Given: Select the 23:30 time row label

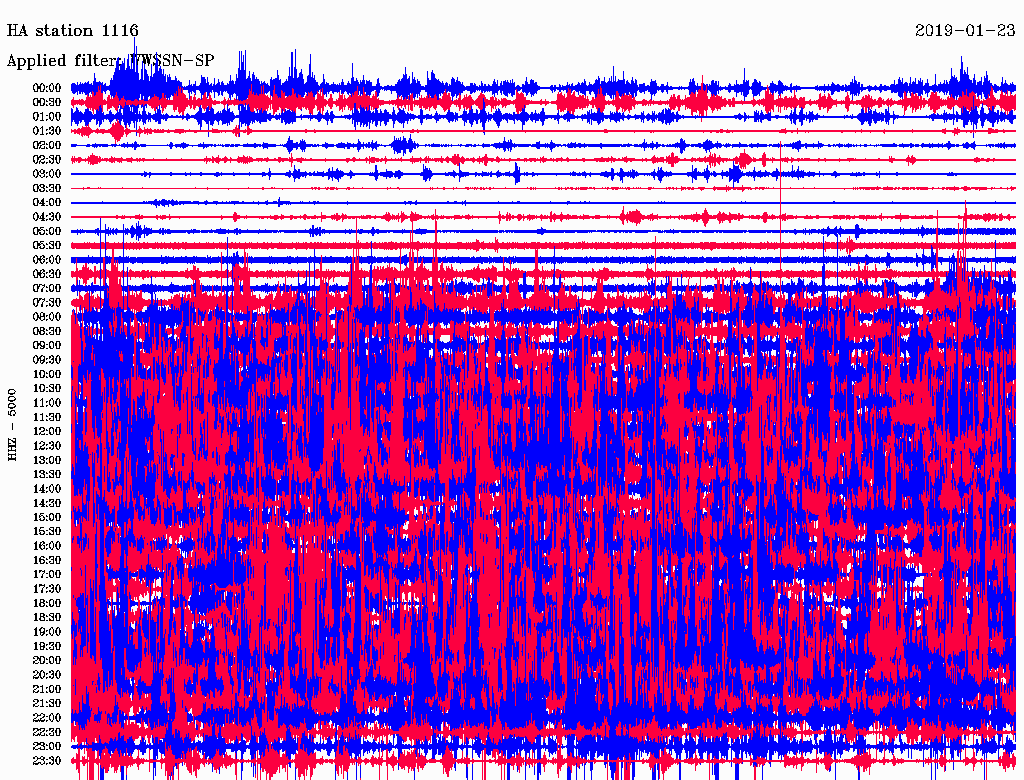Looking at the screenshot, I should [x=47, y=761].
